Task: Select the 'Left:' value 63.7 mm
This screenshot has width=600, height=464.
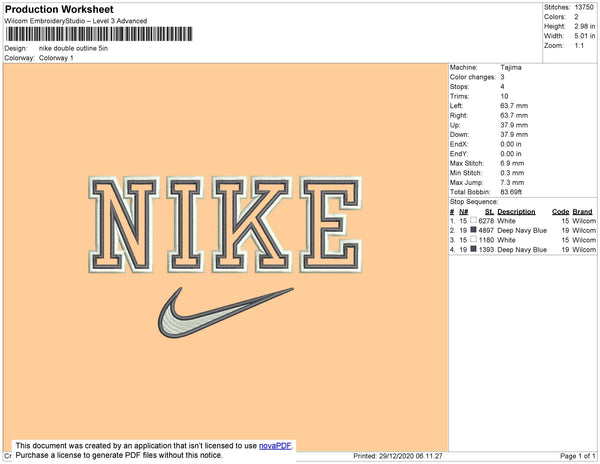Action: (514, 106)
